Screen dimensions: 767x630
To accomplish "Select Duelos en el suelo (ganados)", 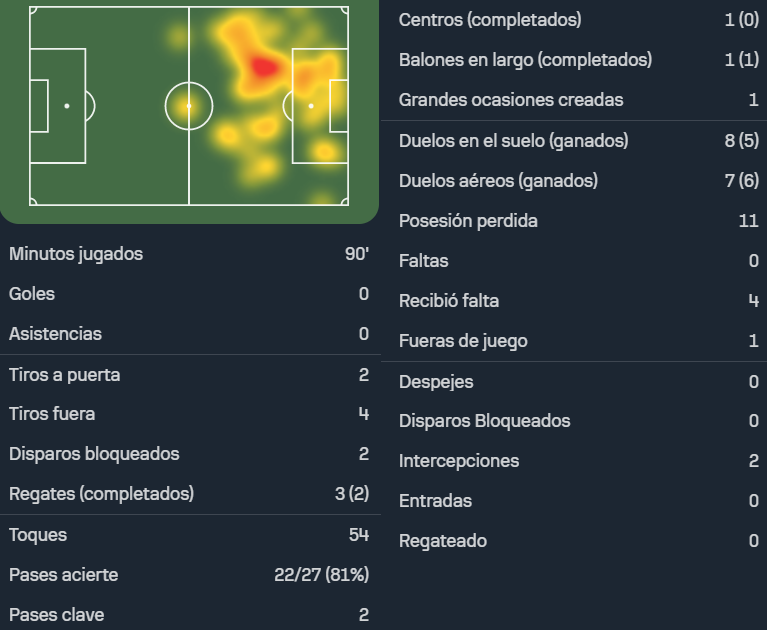I will click(x=574, y=141).
